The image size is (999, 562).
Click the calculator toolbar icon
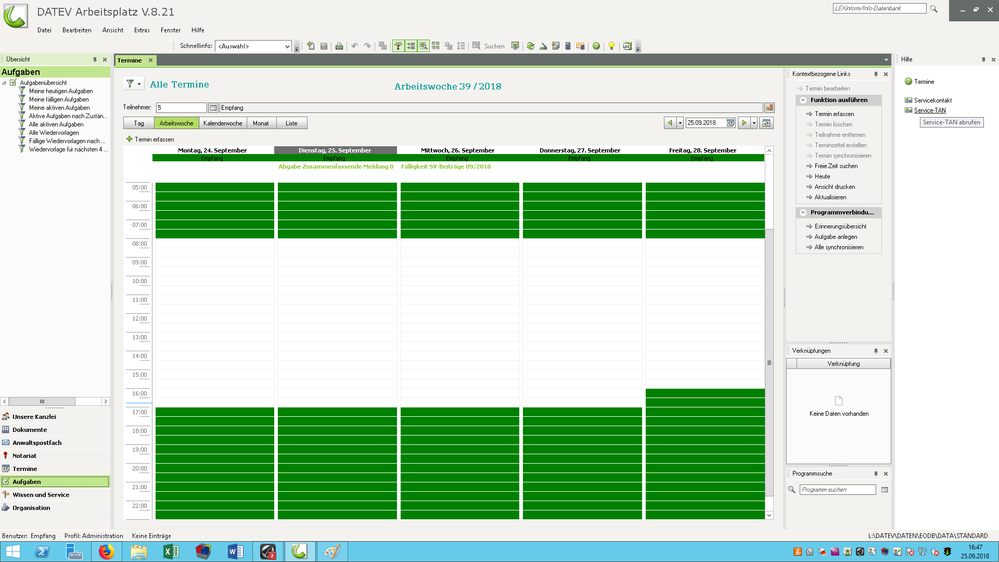point(568,46)
